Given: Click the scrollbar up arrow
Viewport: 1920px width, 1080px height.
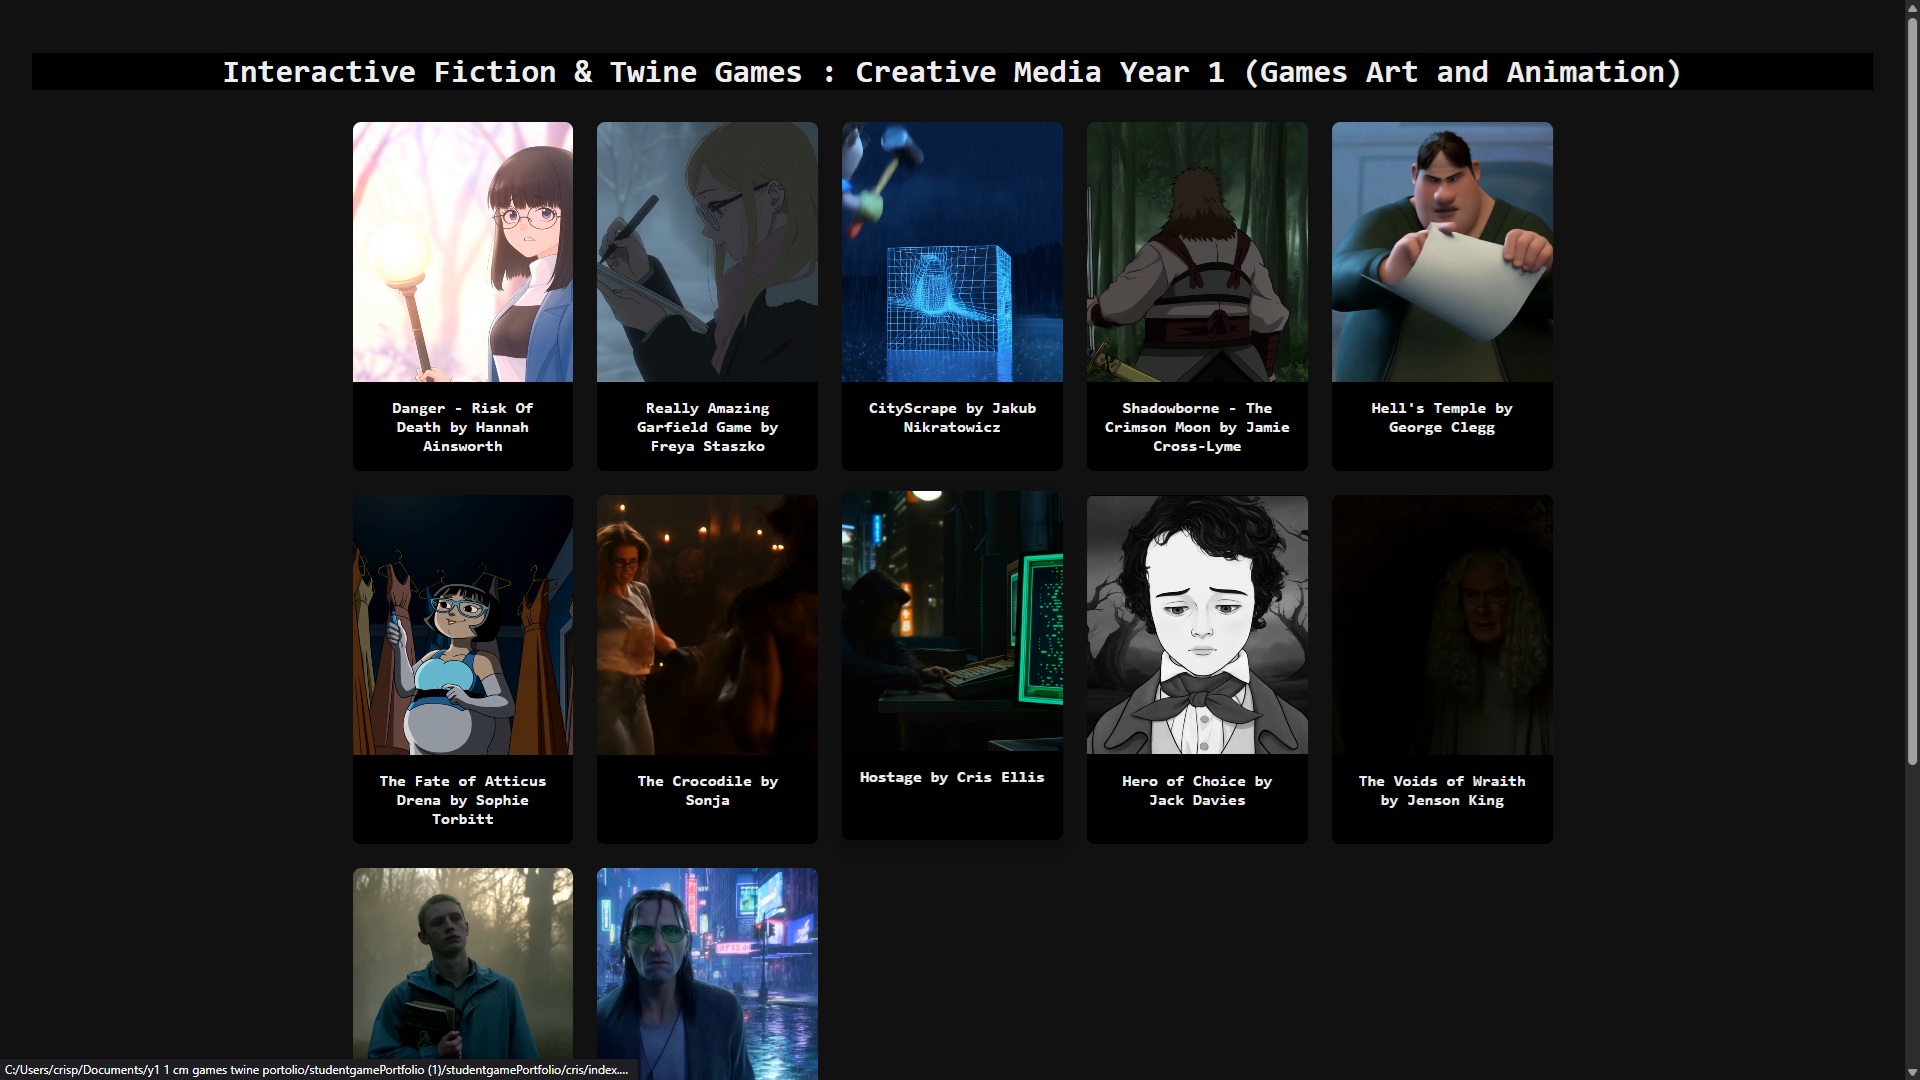Looking at the screenshot, I should click(x=1912, y=8).
